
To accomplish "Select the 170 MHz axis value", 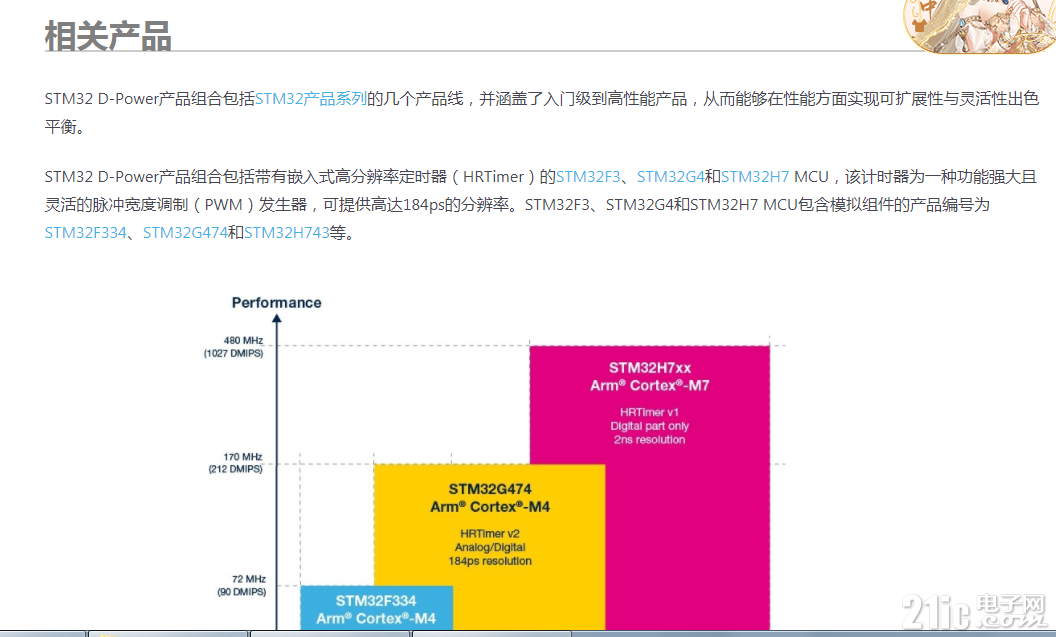I will coord(242,457).
